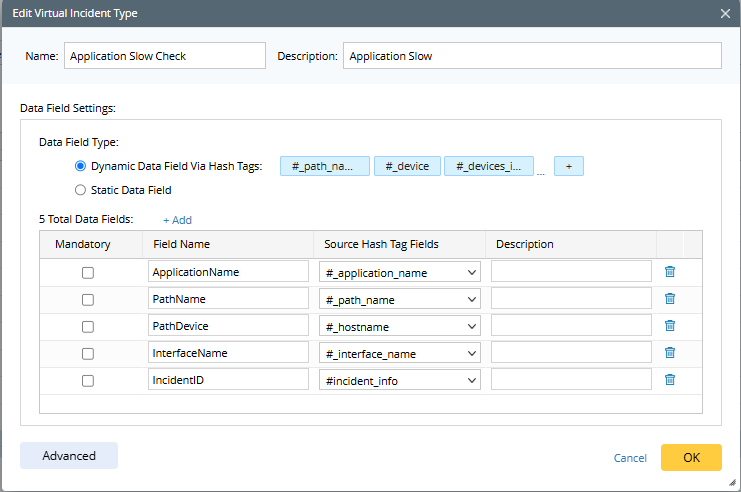Click the + Add data field link
The height and width of the screenshot is (492, 741).
[177, 220]
